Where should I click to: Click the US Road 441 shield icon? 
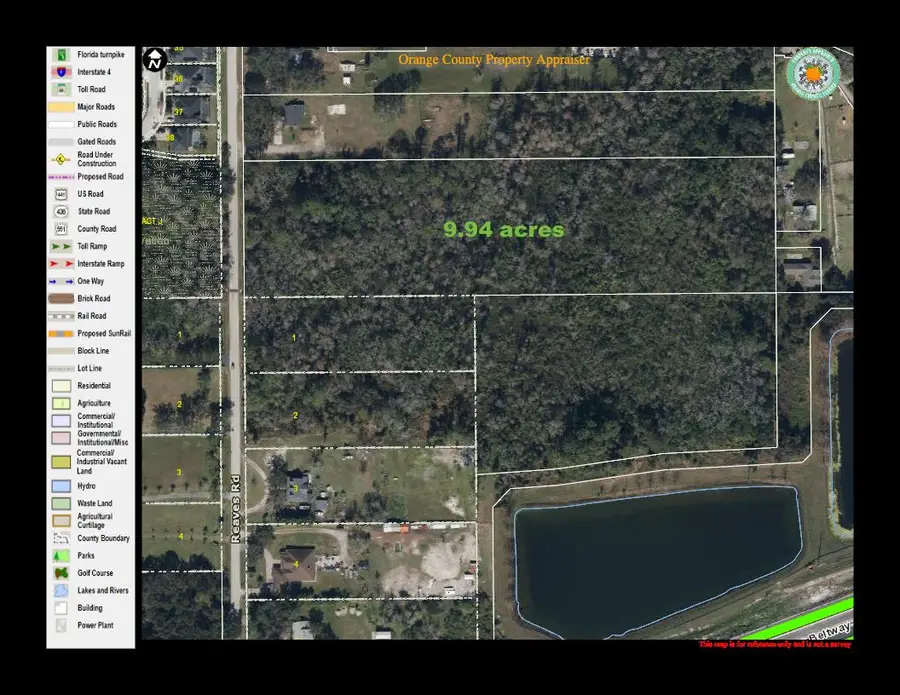[60, 194]
